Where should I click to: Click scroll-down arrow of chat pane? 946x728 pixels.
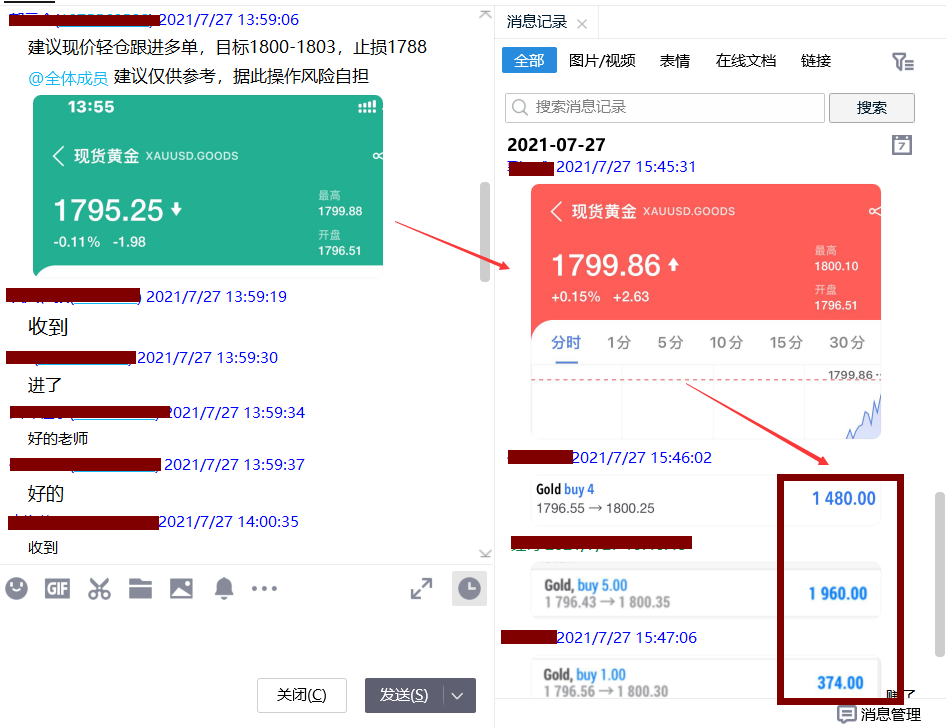coord(485,553)
